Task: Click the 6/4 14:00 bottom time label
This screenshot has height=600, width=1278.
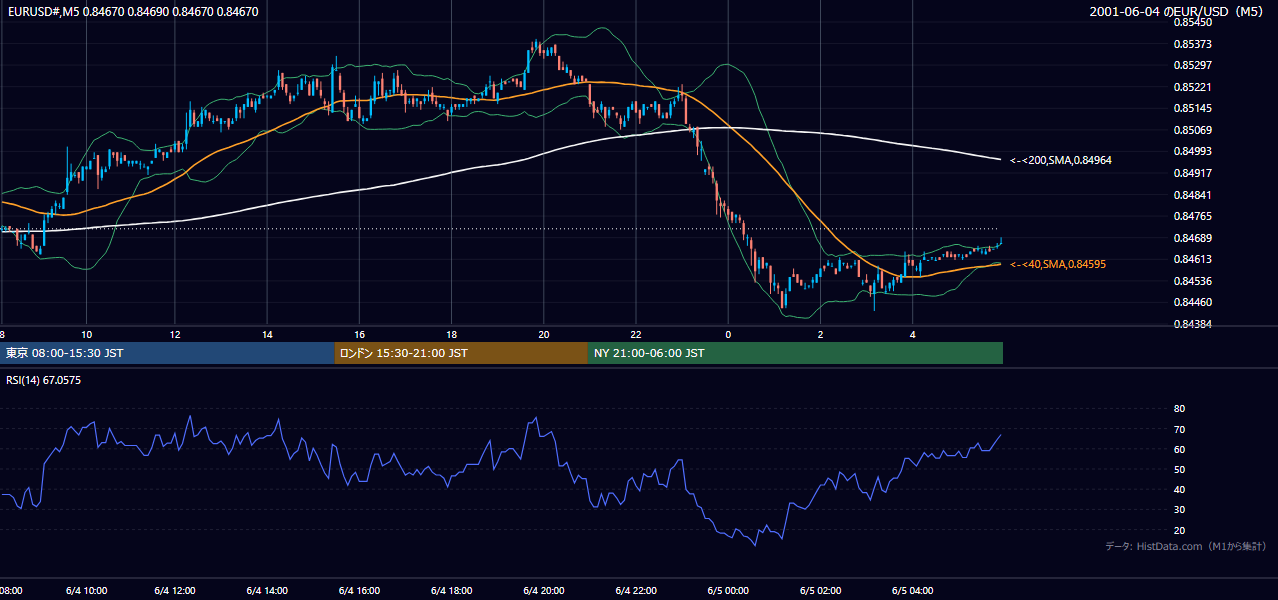Action: [x=267, y=591]
